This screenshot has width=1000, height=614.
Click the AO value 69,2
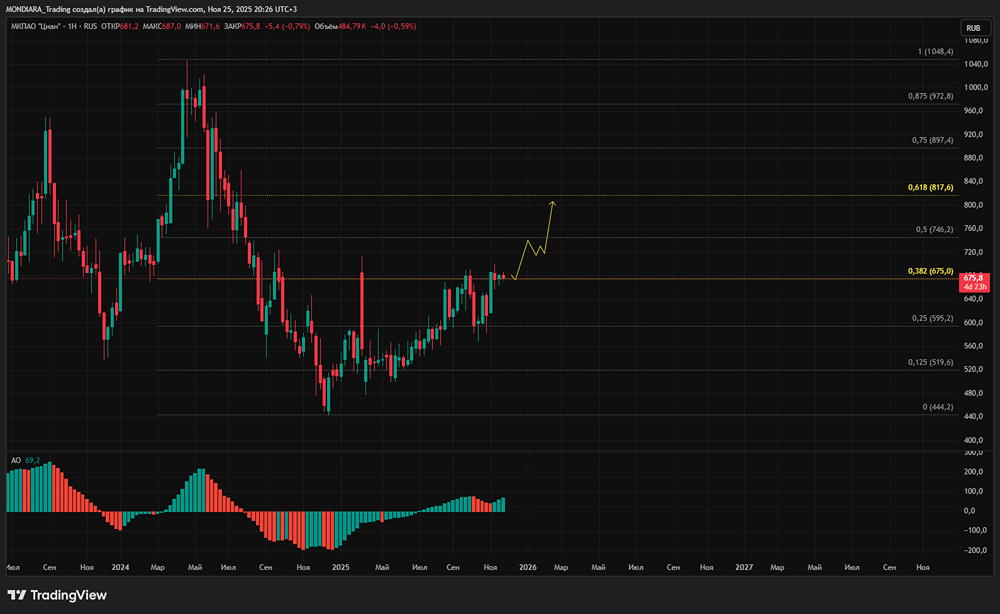(33, 460)
